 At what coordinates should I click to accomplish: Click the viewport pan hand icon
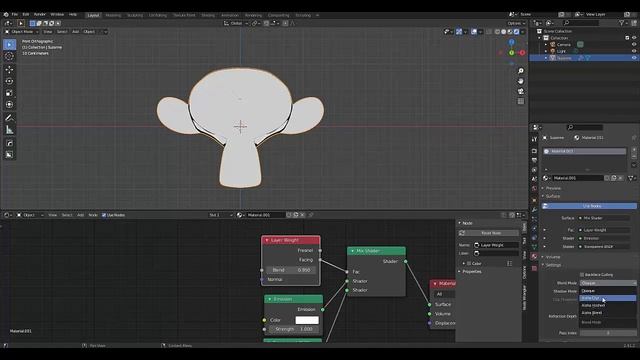521,81
